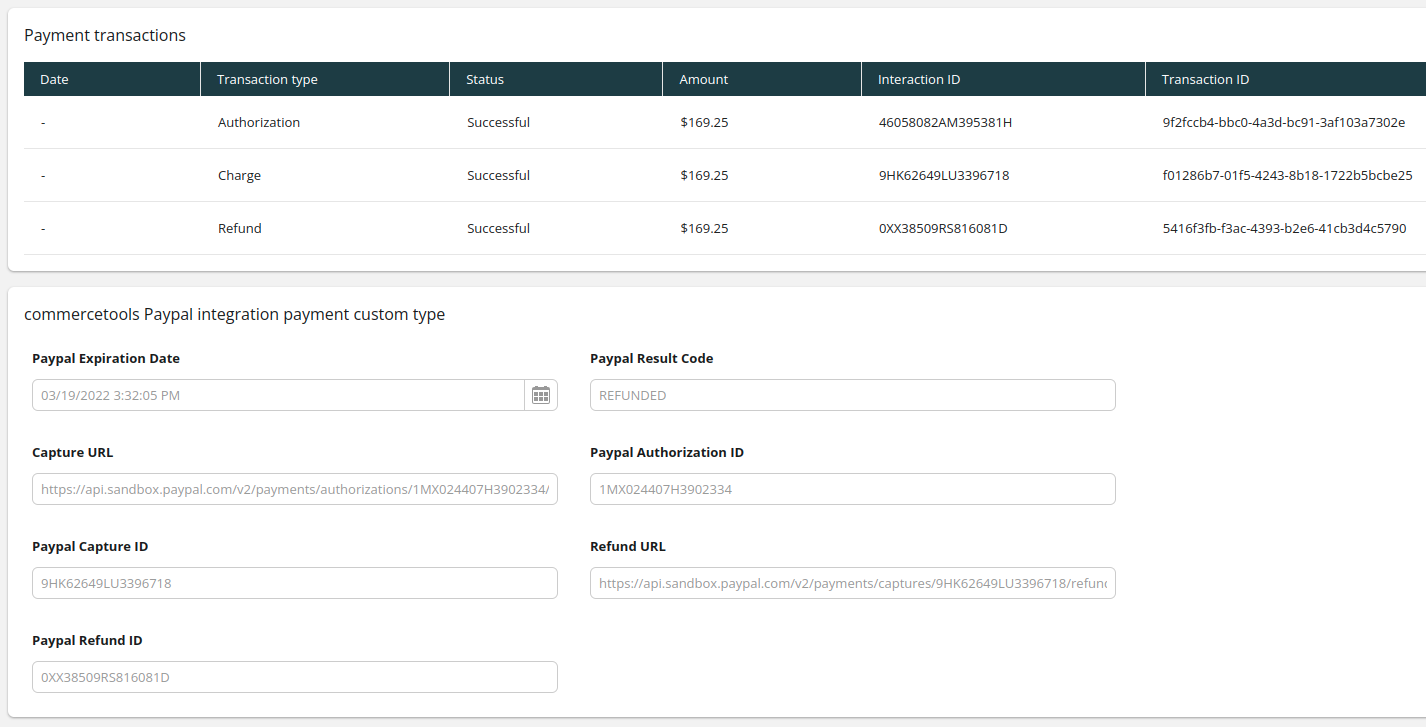The height and width of the screenshot is (727, 1426).
Task: Open the calendar date picker icon
Action: tap(541, 395)
